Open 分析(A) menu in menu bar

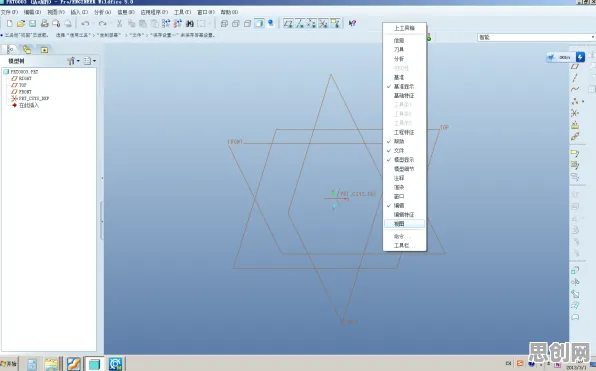pyautogui.click(x=103, y=12)
